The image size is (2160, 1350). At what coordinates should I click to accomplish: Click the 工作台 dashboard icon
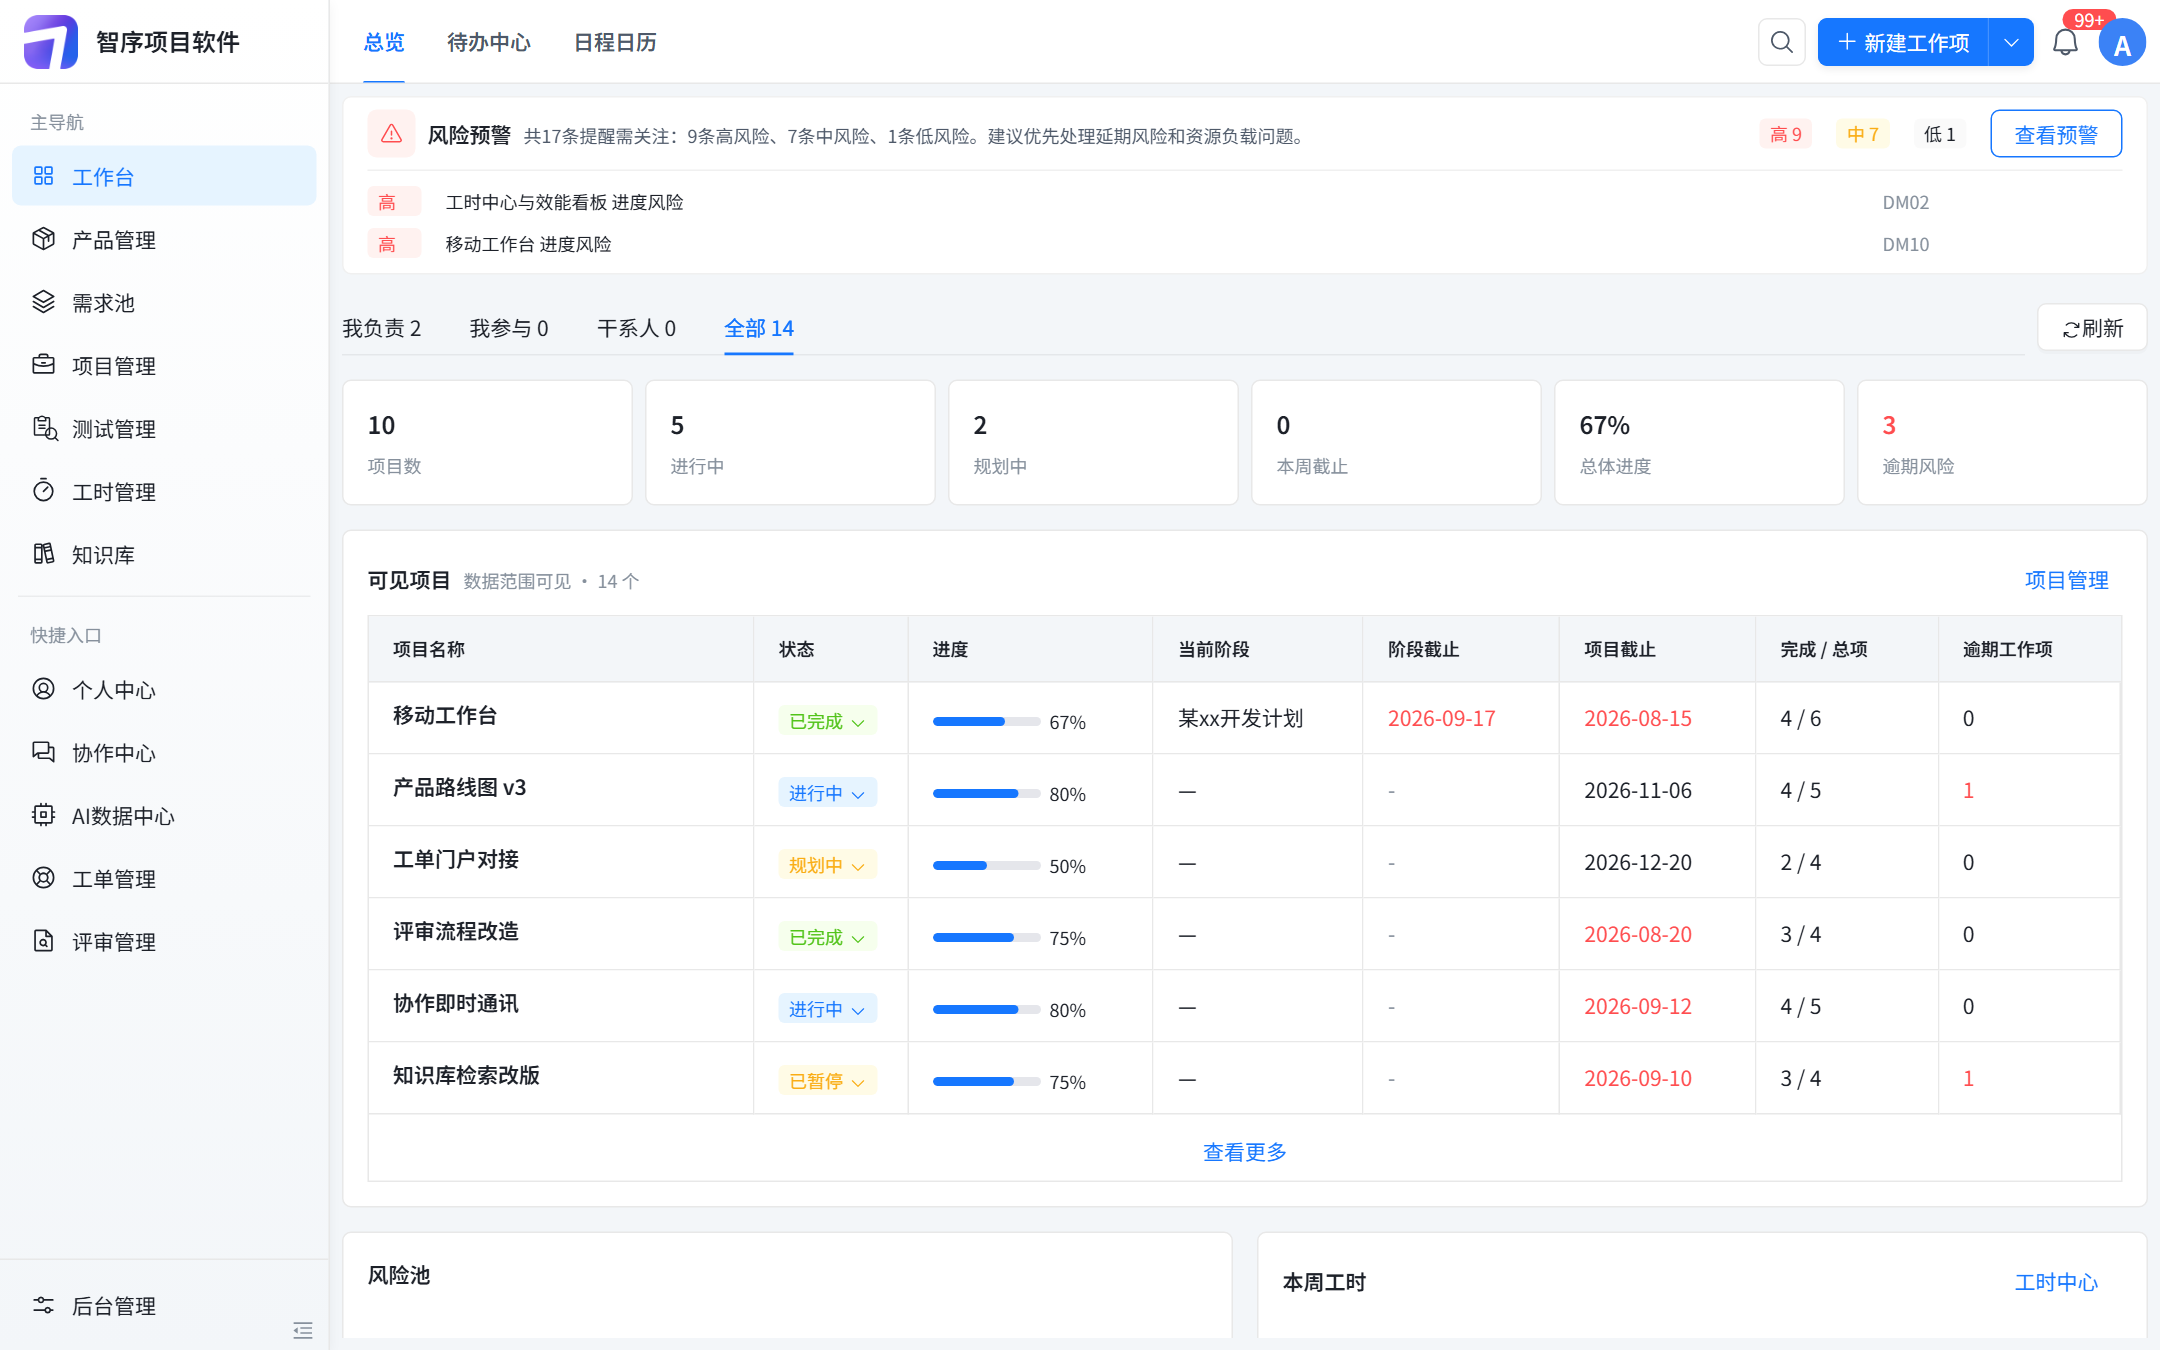coord(43,176)
